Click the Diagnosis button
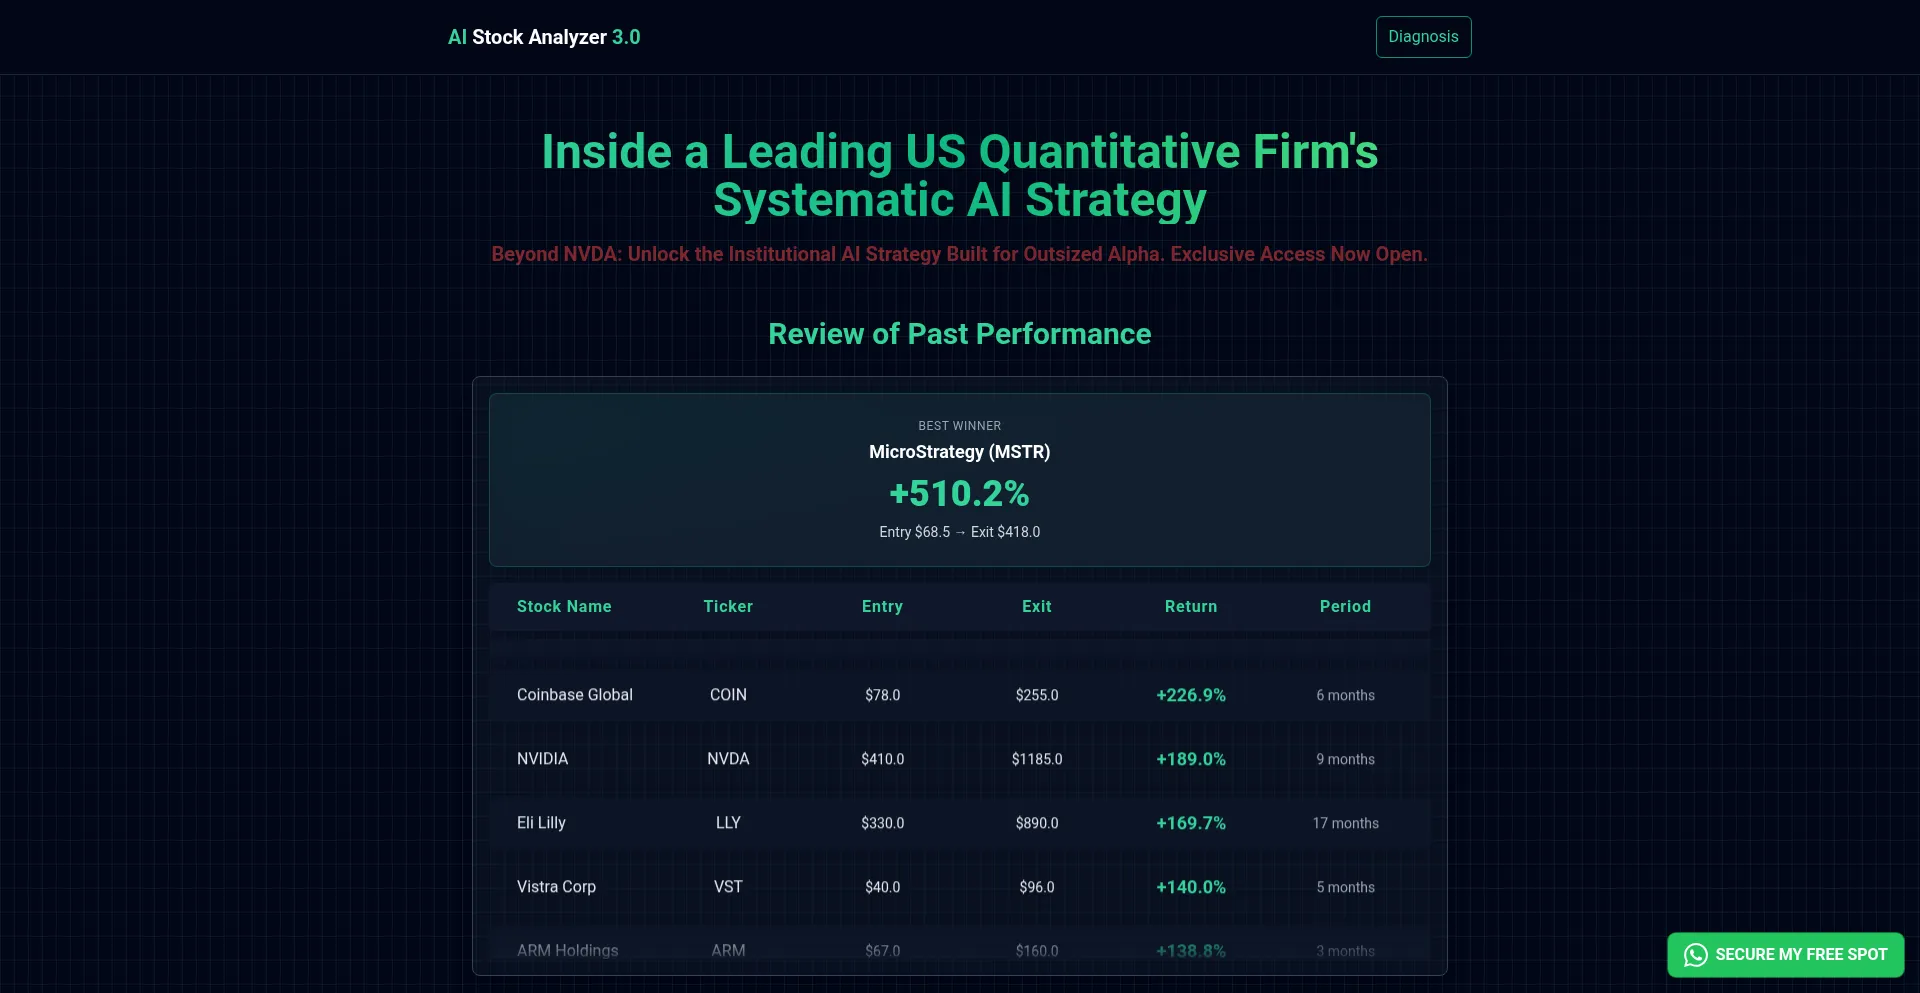The width and height of the screenshot is (1920, 993). pos(1423,37)
